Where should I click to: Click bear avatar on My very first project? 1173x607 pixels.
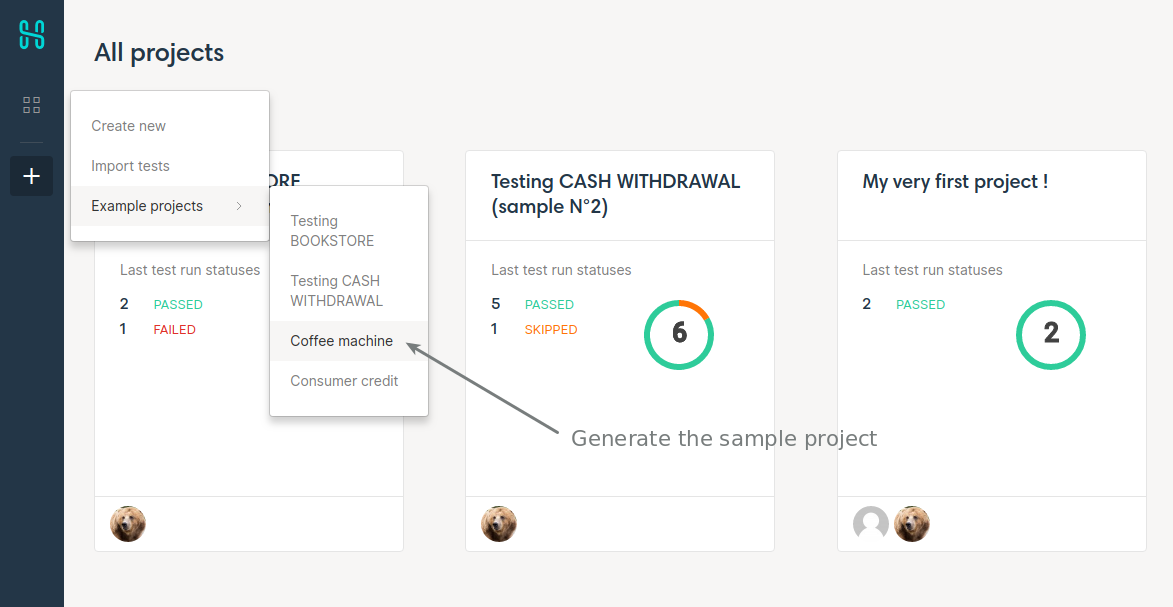[912, 524]
